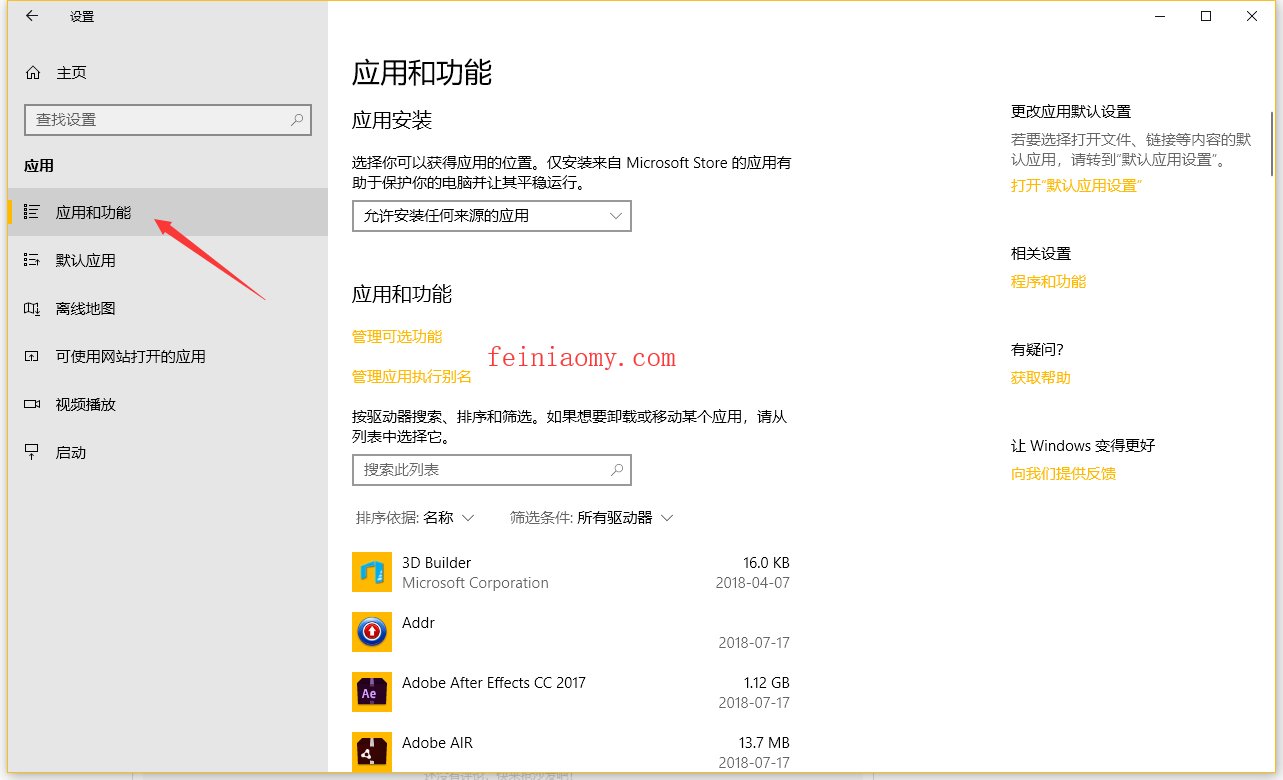Click the 3D Builder app icon

[371, 571]
